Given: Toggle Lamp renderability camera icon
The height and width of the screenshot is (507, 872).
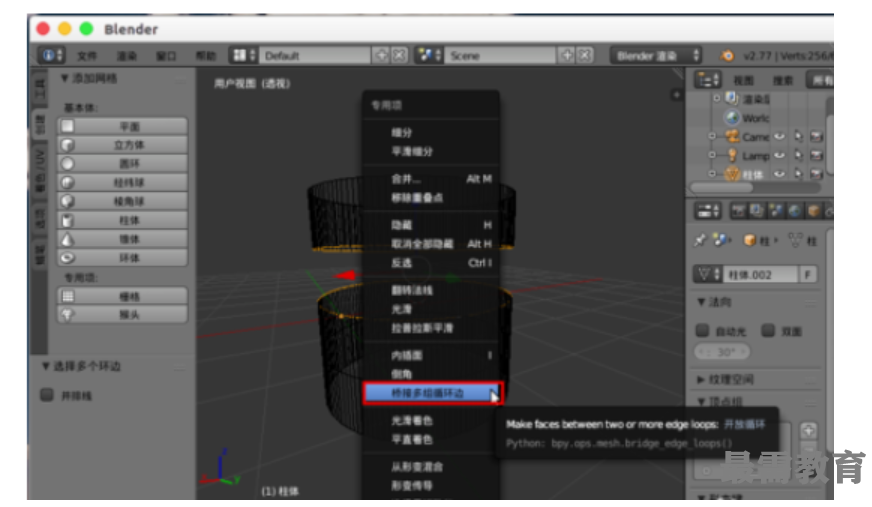Looking at the screenshot, I should coord(816,155).
